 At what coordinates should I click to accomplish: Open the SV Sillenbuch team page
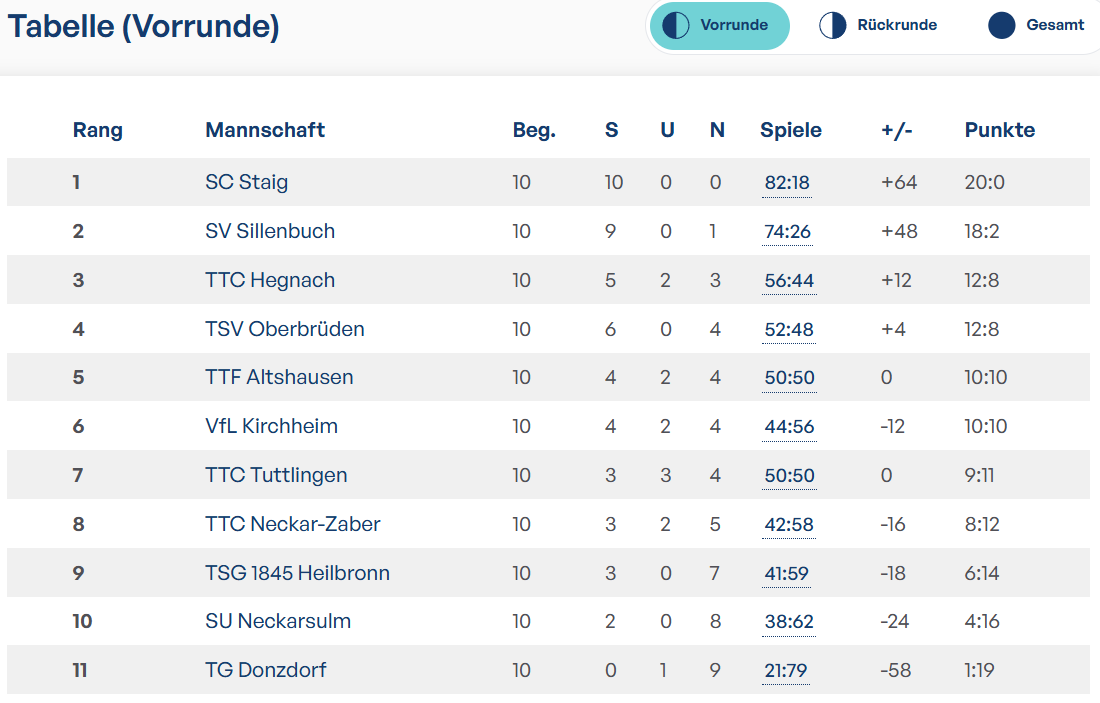[x=270, y=232]
